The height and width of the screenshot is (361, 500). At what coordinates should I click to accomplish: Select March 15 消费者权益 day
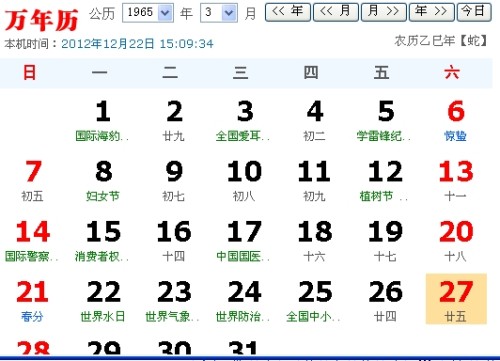pos(103,241)
